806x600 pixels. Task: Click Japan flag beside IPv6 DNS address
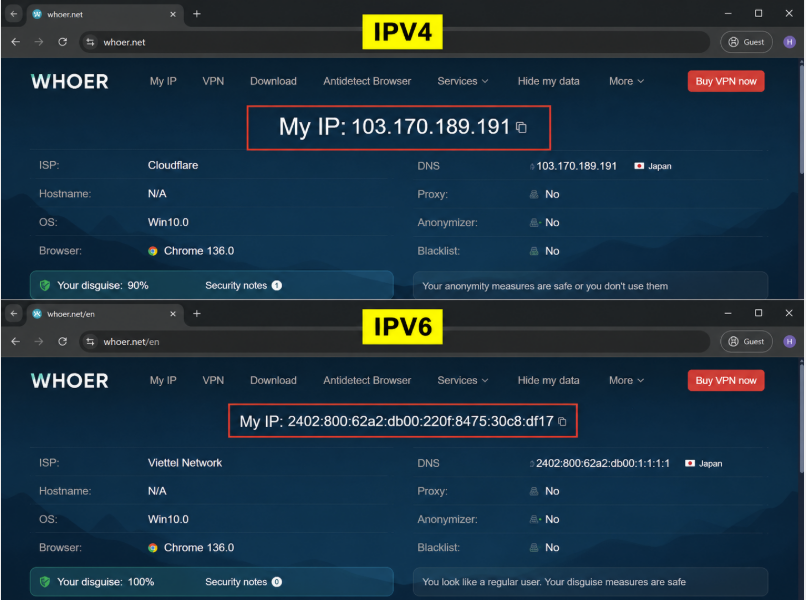(690, 464)
